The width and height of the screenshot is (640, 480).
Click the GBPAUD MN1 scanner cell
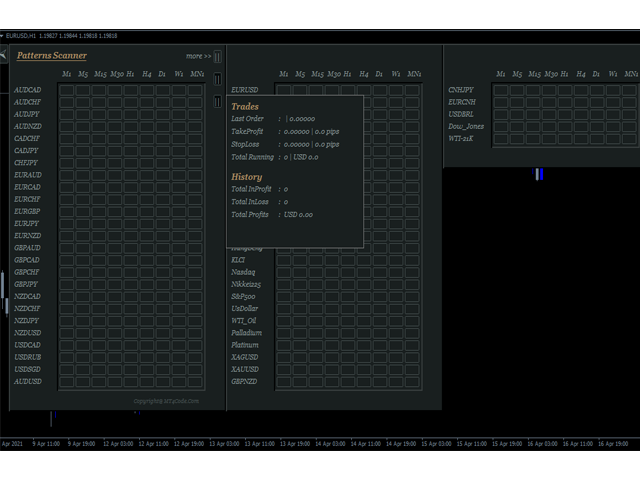tap(195, 248)
